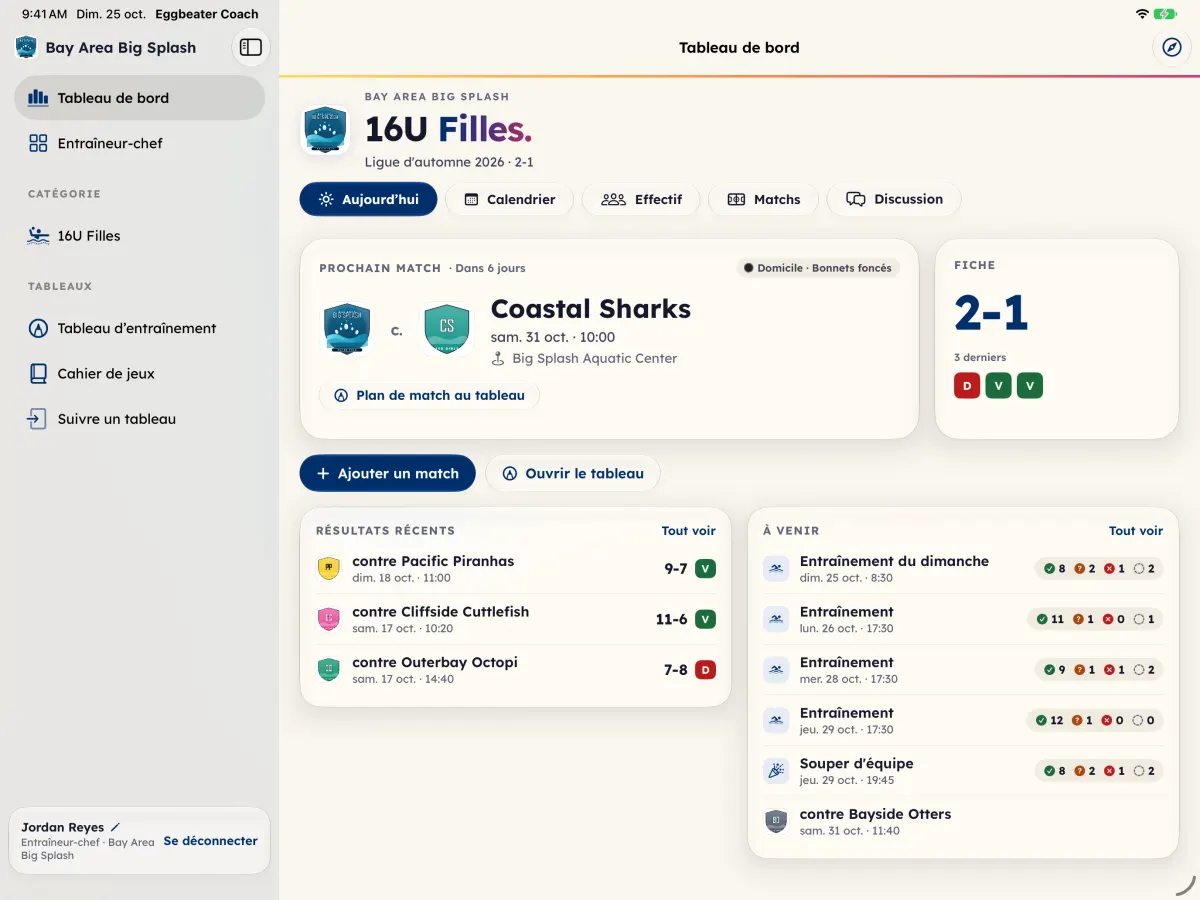Select 16U Filles category in sidebar

pyautogui.click(x=139, y=236)
